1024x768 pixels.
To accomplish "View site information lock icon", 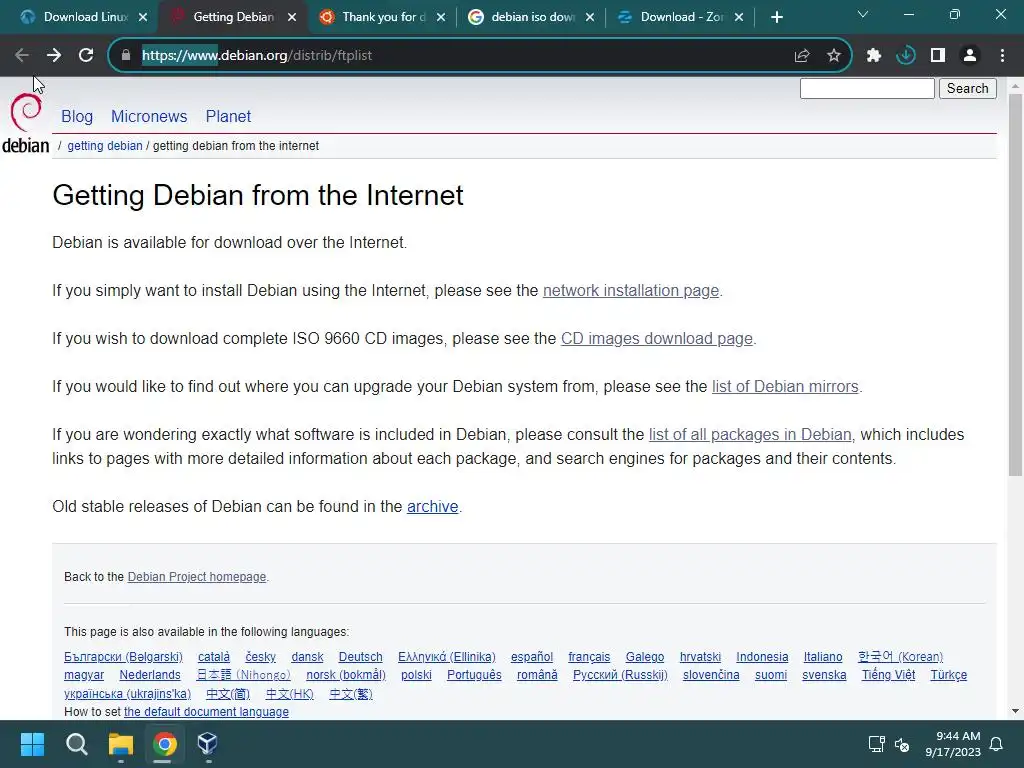I will point(126,56).
